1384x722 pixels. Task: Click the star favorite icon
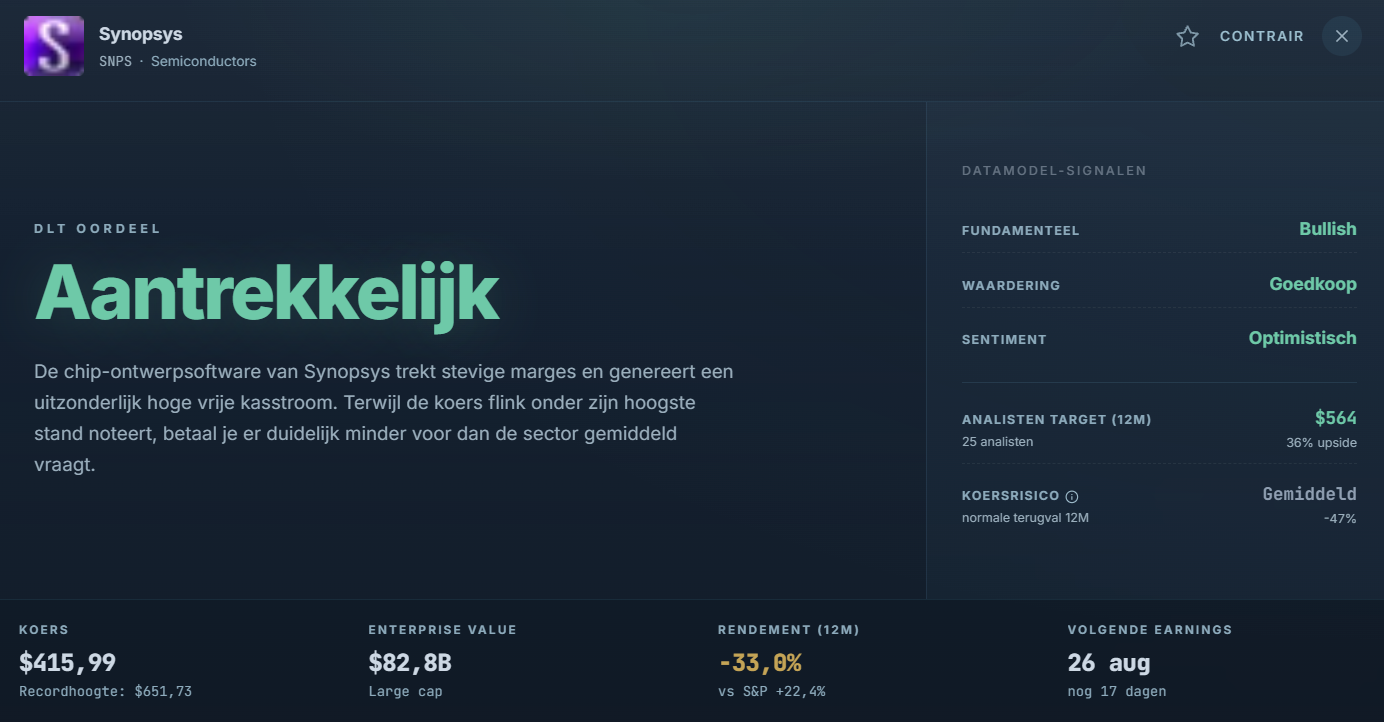pyautogui.click(x=1187, y=37)
